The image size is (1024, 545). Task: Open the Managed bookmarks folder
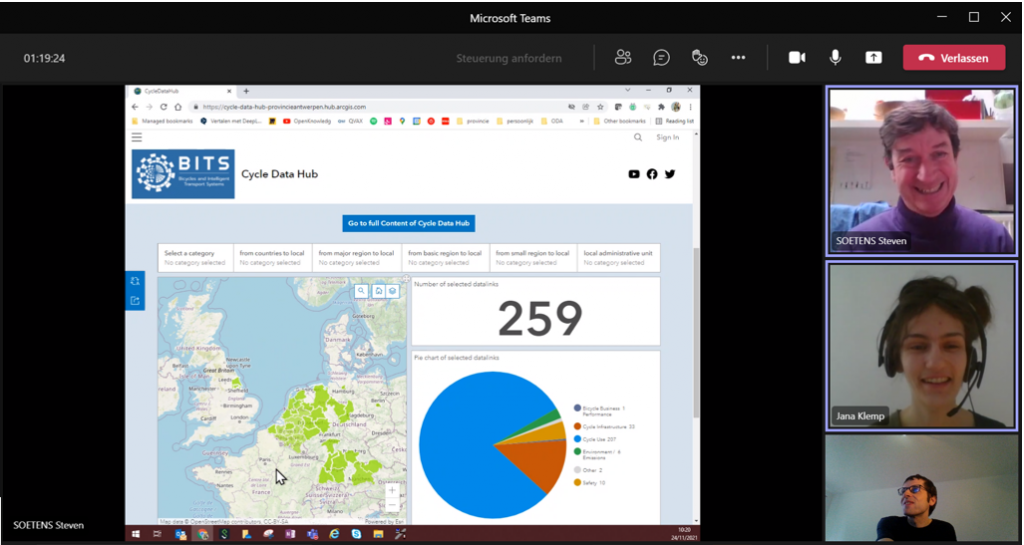click(163, 121)
